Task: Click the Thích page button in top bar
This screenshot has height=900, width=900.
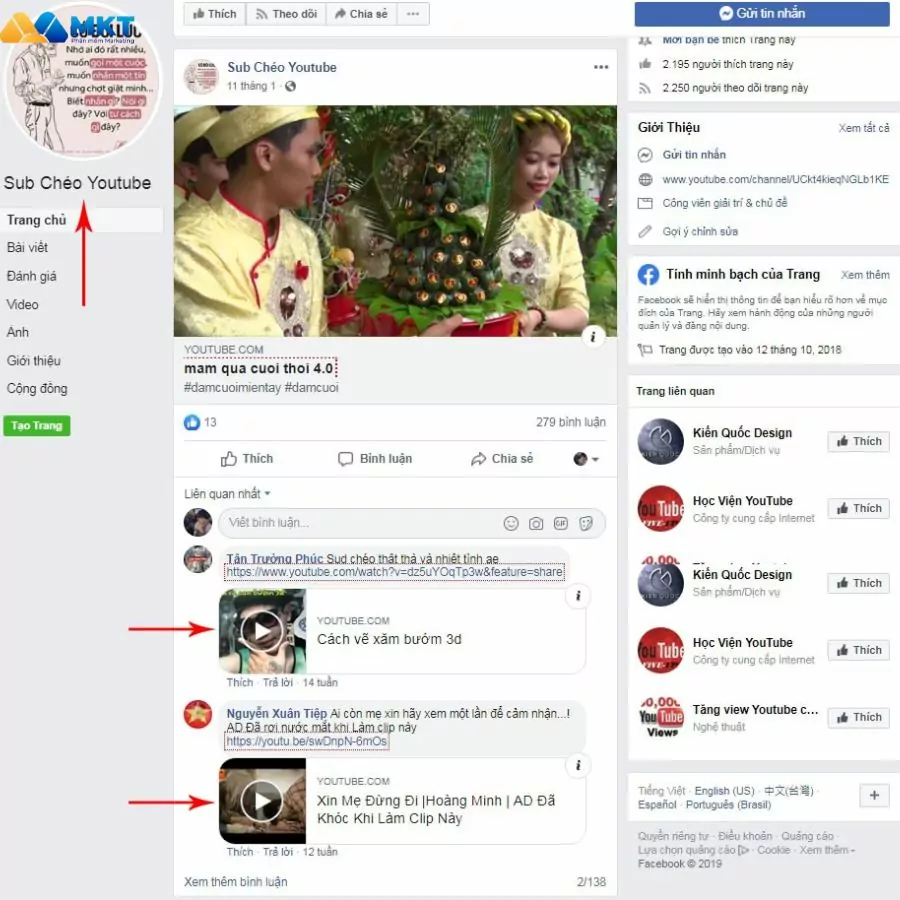Action: (215, 14)
